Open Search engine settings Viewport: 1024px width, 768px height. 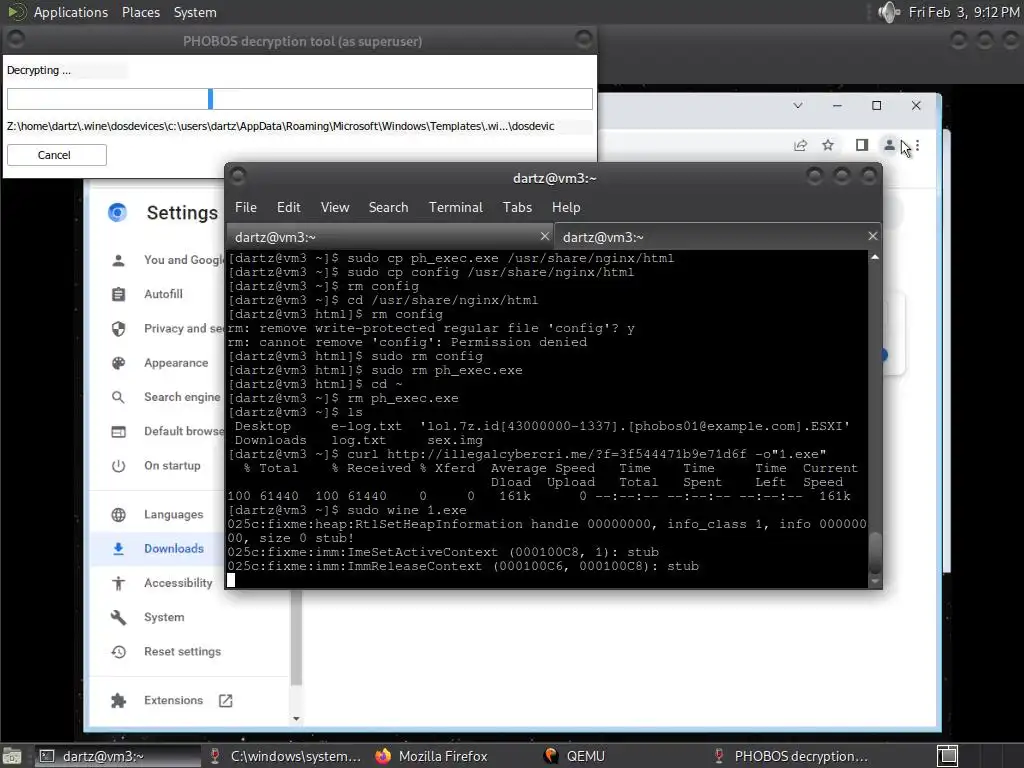182,397
